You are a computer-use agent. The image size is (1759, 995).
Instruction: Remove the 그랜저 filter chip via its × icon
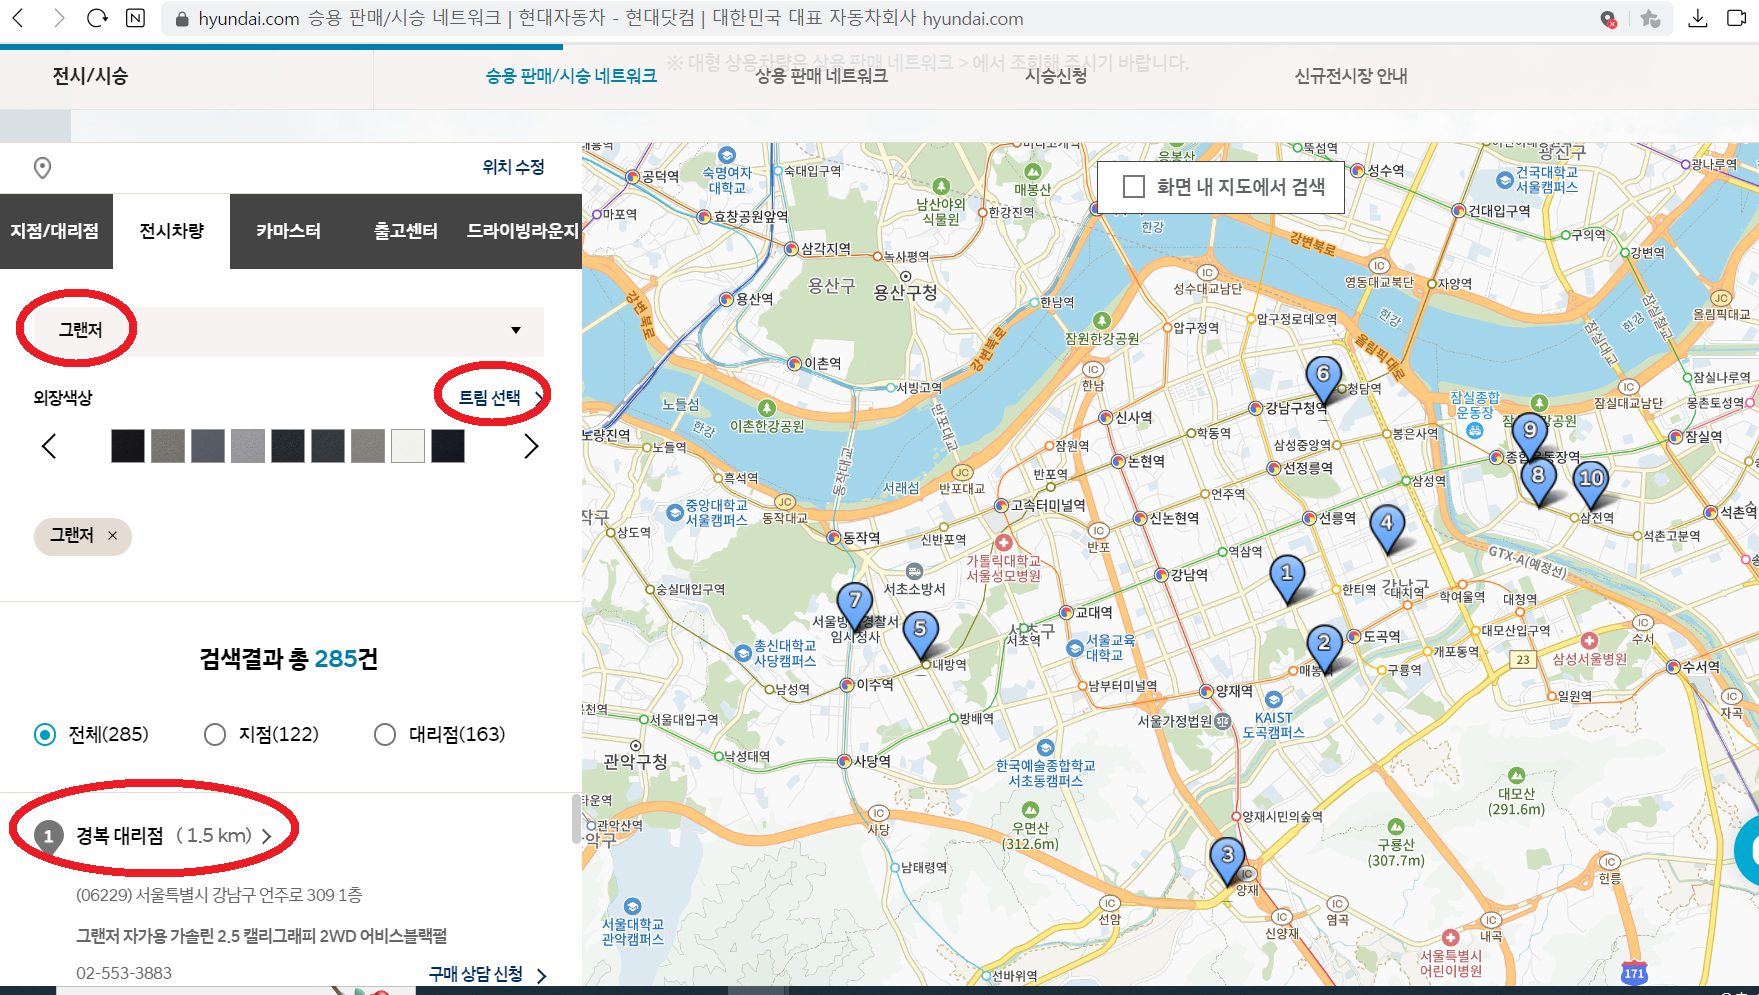click(x=113, y=537)
